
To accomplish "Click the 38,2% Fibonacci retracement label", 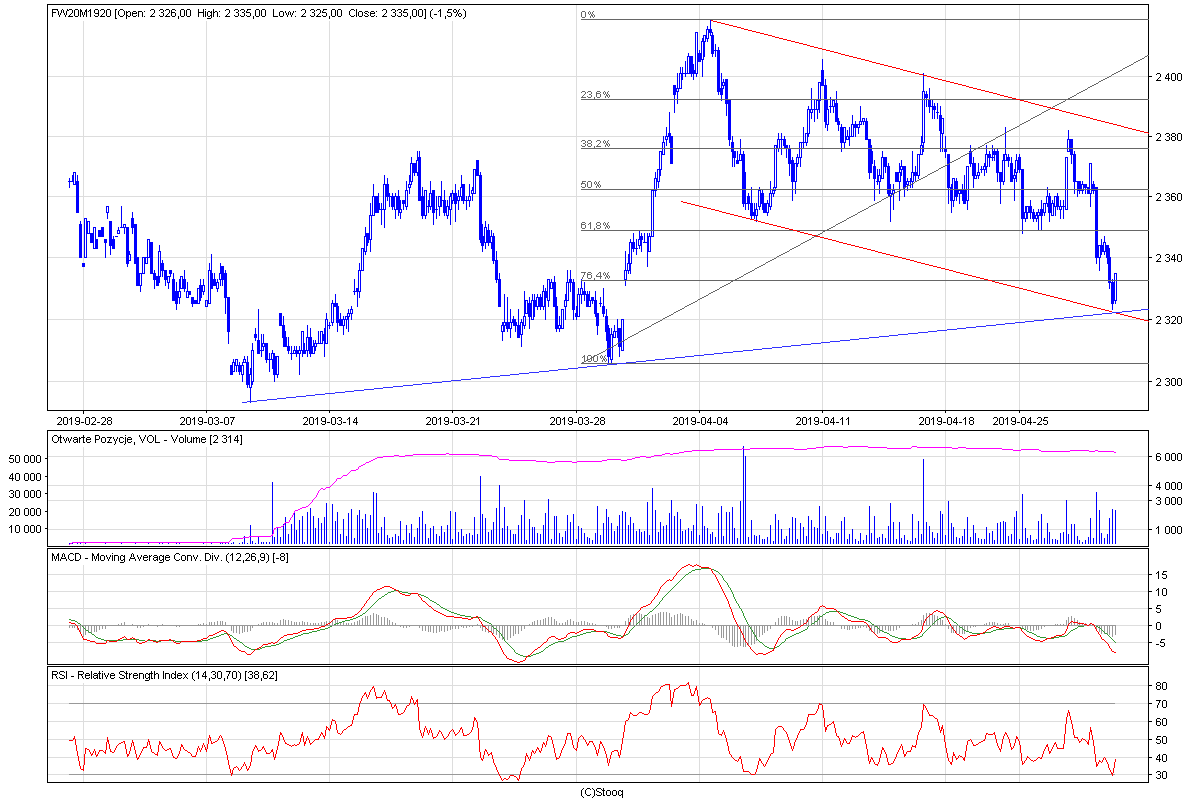I will (x=595, y=144).
